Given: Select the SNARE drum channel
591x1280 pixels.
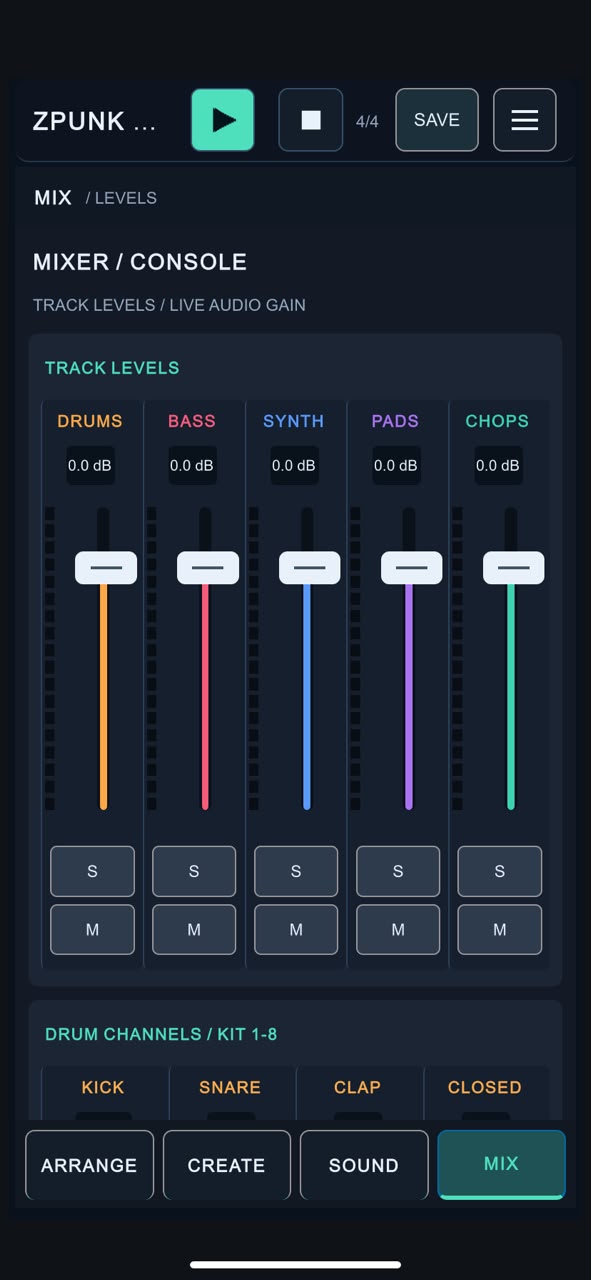Looking at the screenshot, I should [x=230, y=1087].
